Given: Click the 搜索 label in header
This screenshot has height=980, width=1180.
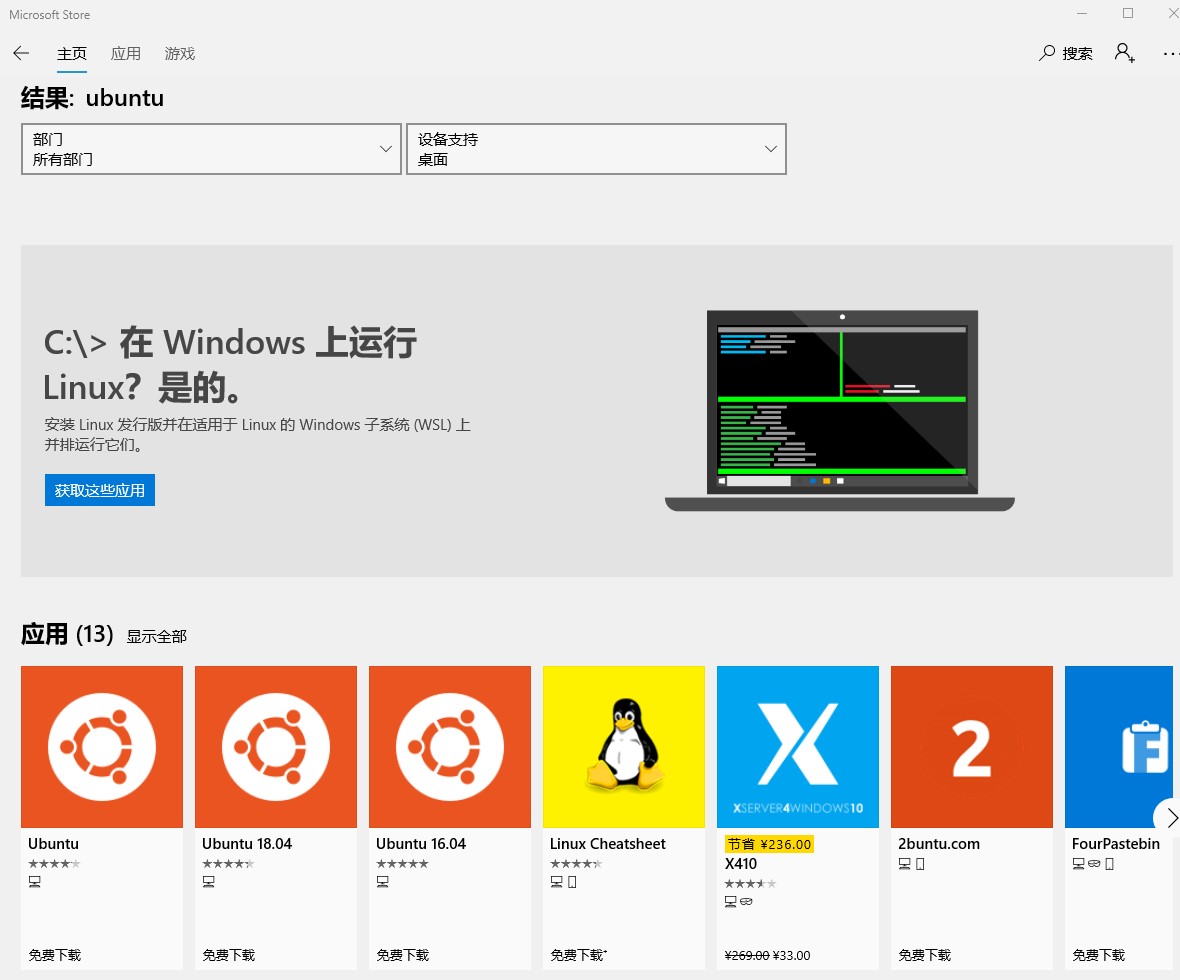Looking at the screenshot, I should [x=1077, y=53].
